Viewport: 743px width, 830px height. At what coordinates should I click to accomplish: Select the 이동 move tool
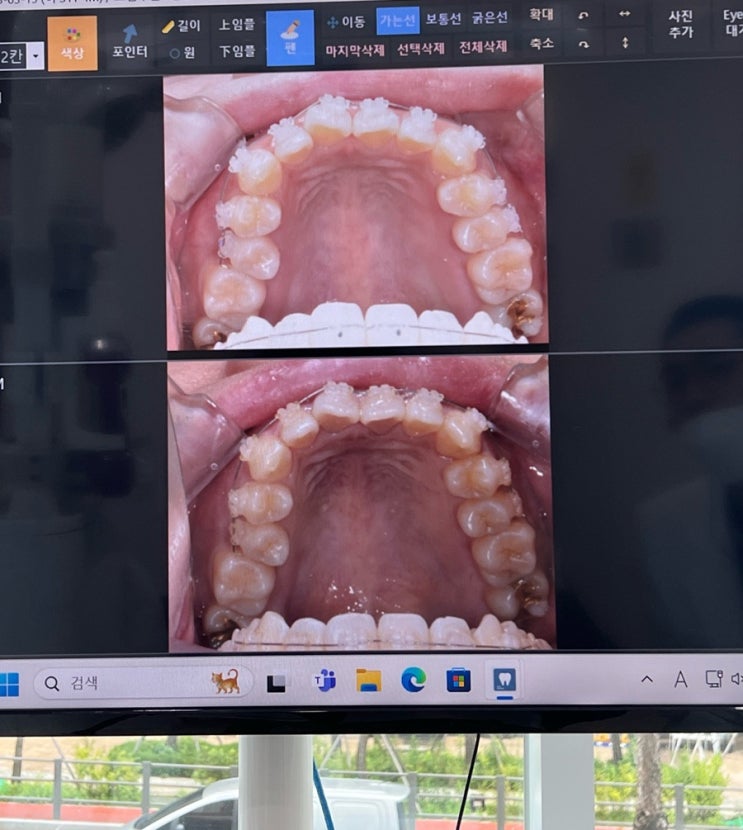coord(346,20)
